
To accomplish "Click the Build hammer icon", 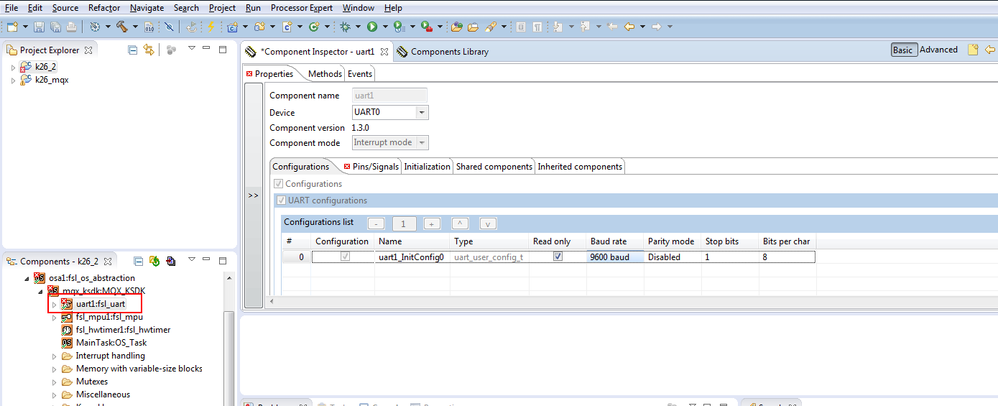I will pos(122,27).
